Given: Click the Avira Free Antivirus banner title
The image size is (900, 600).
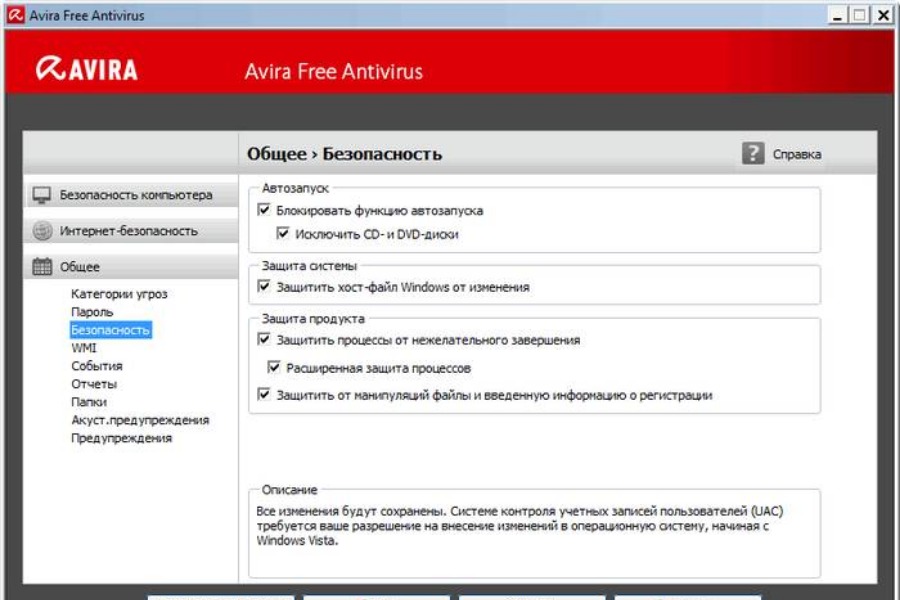Looking at the screenshot, I should [333, 71].
